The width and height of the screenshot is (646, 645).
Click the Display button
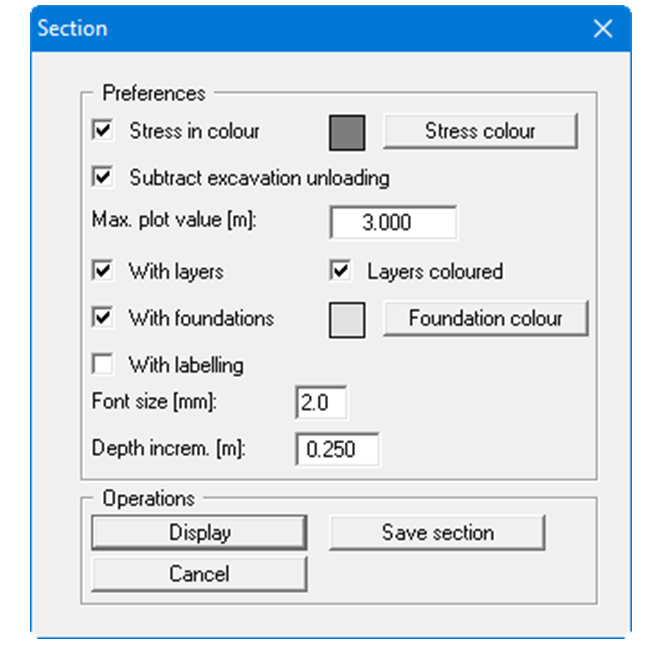(198, 533)
